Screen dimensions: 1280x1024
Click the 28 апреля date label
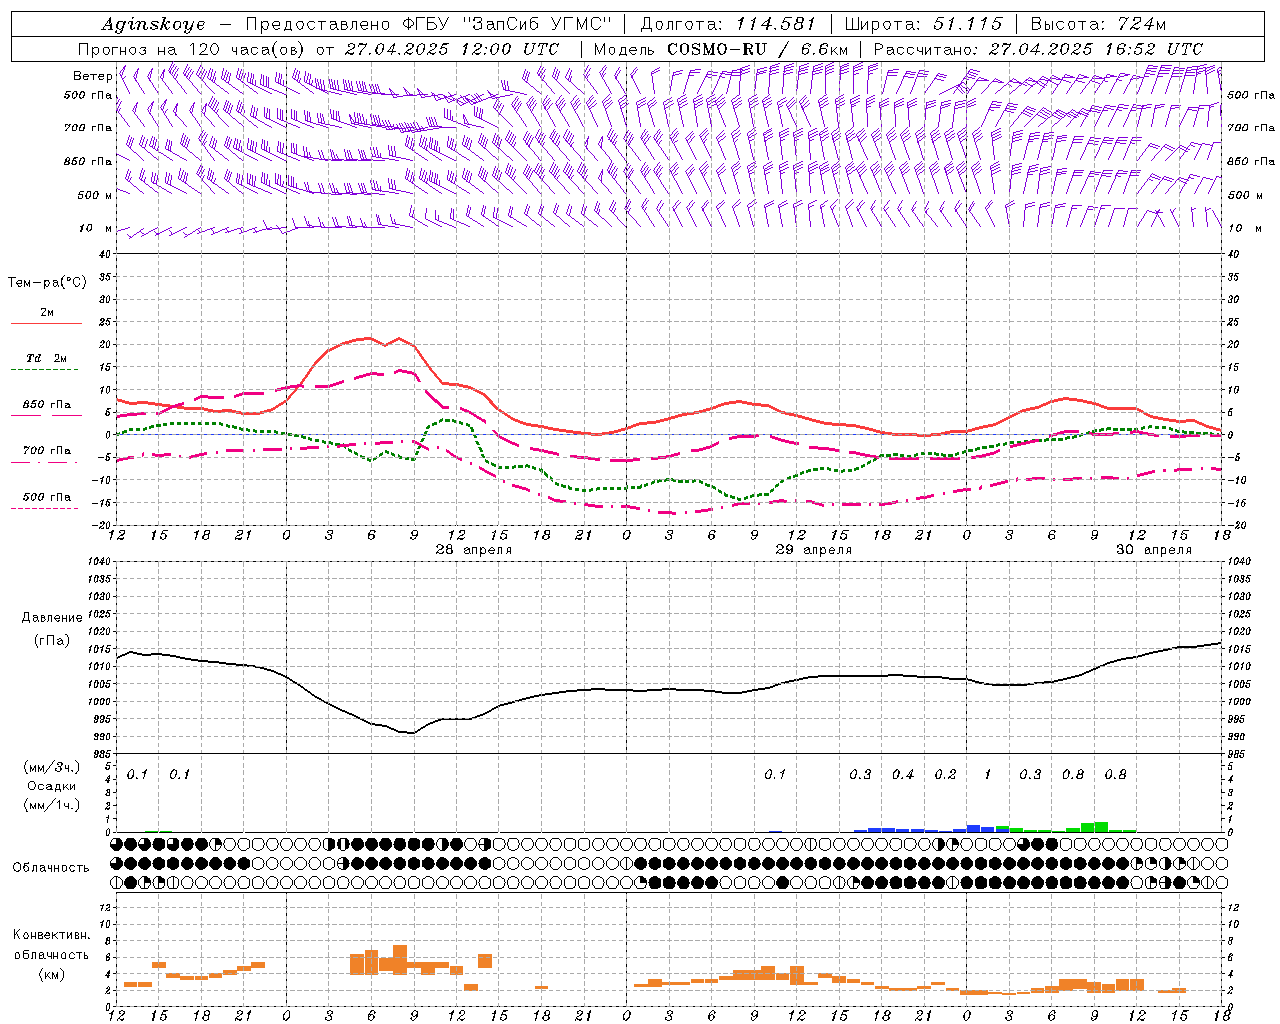pos(473,550)
